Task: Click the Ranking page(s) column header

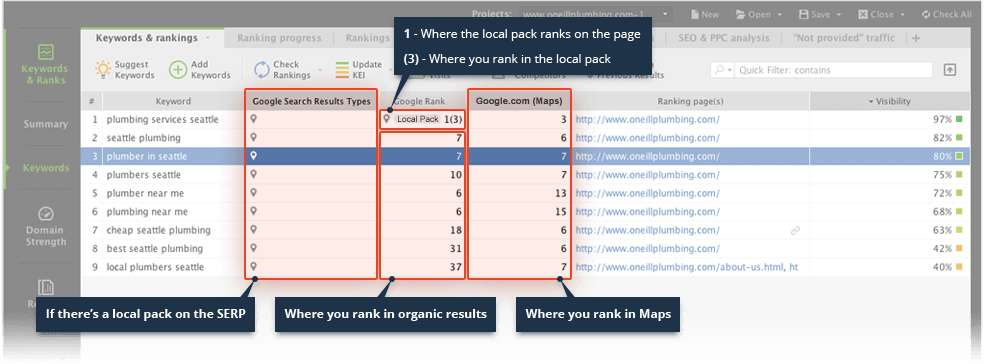Action: click(x=690, y=101)
